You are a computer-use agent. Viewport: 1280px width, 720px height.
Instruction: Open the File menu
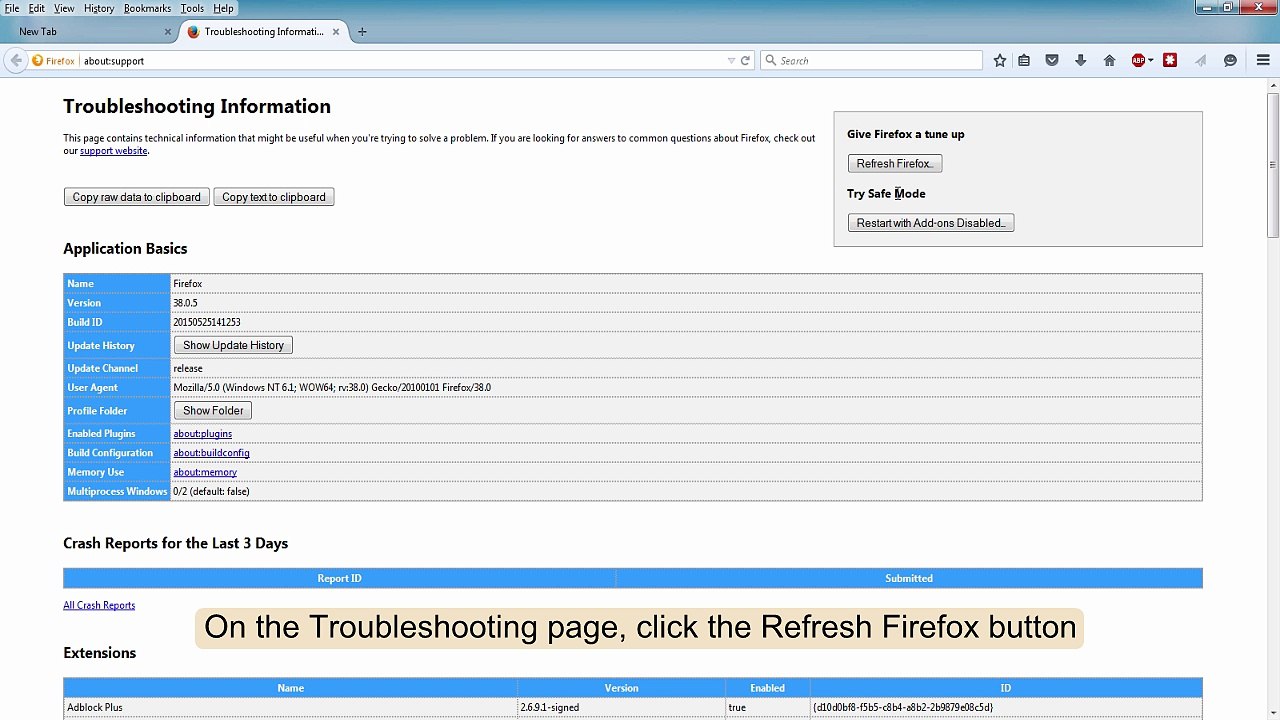(x=12, y=8)
